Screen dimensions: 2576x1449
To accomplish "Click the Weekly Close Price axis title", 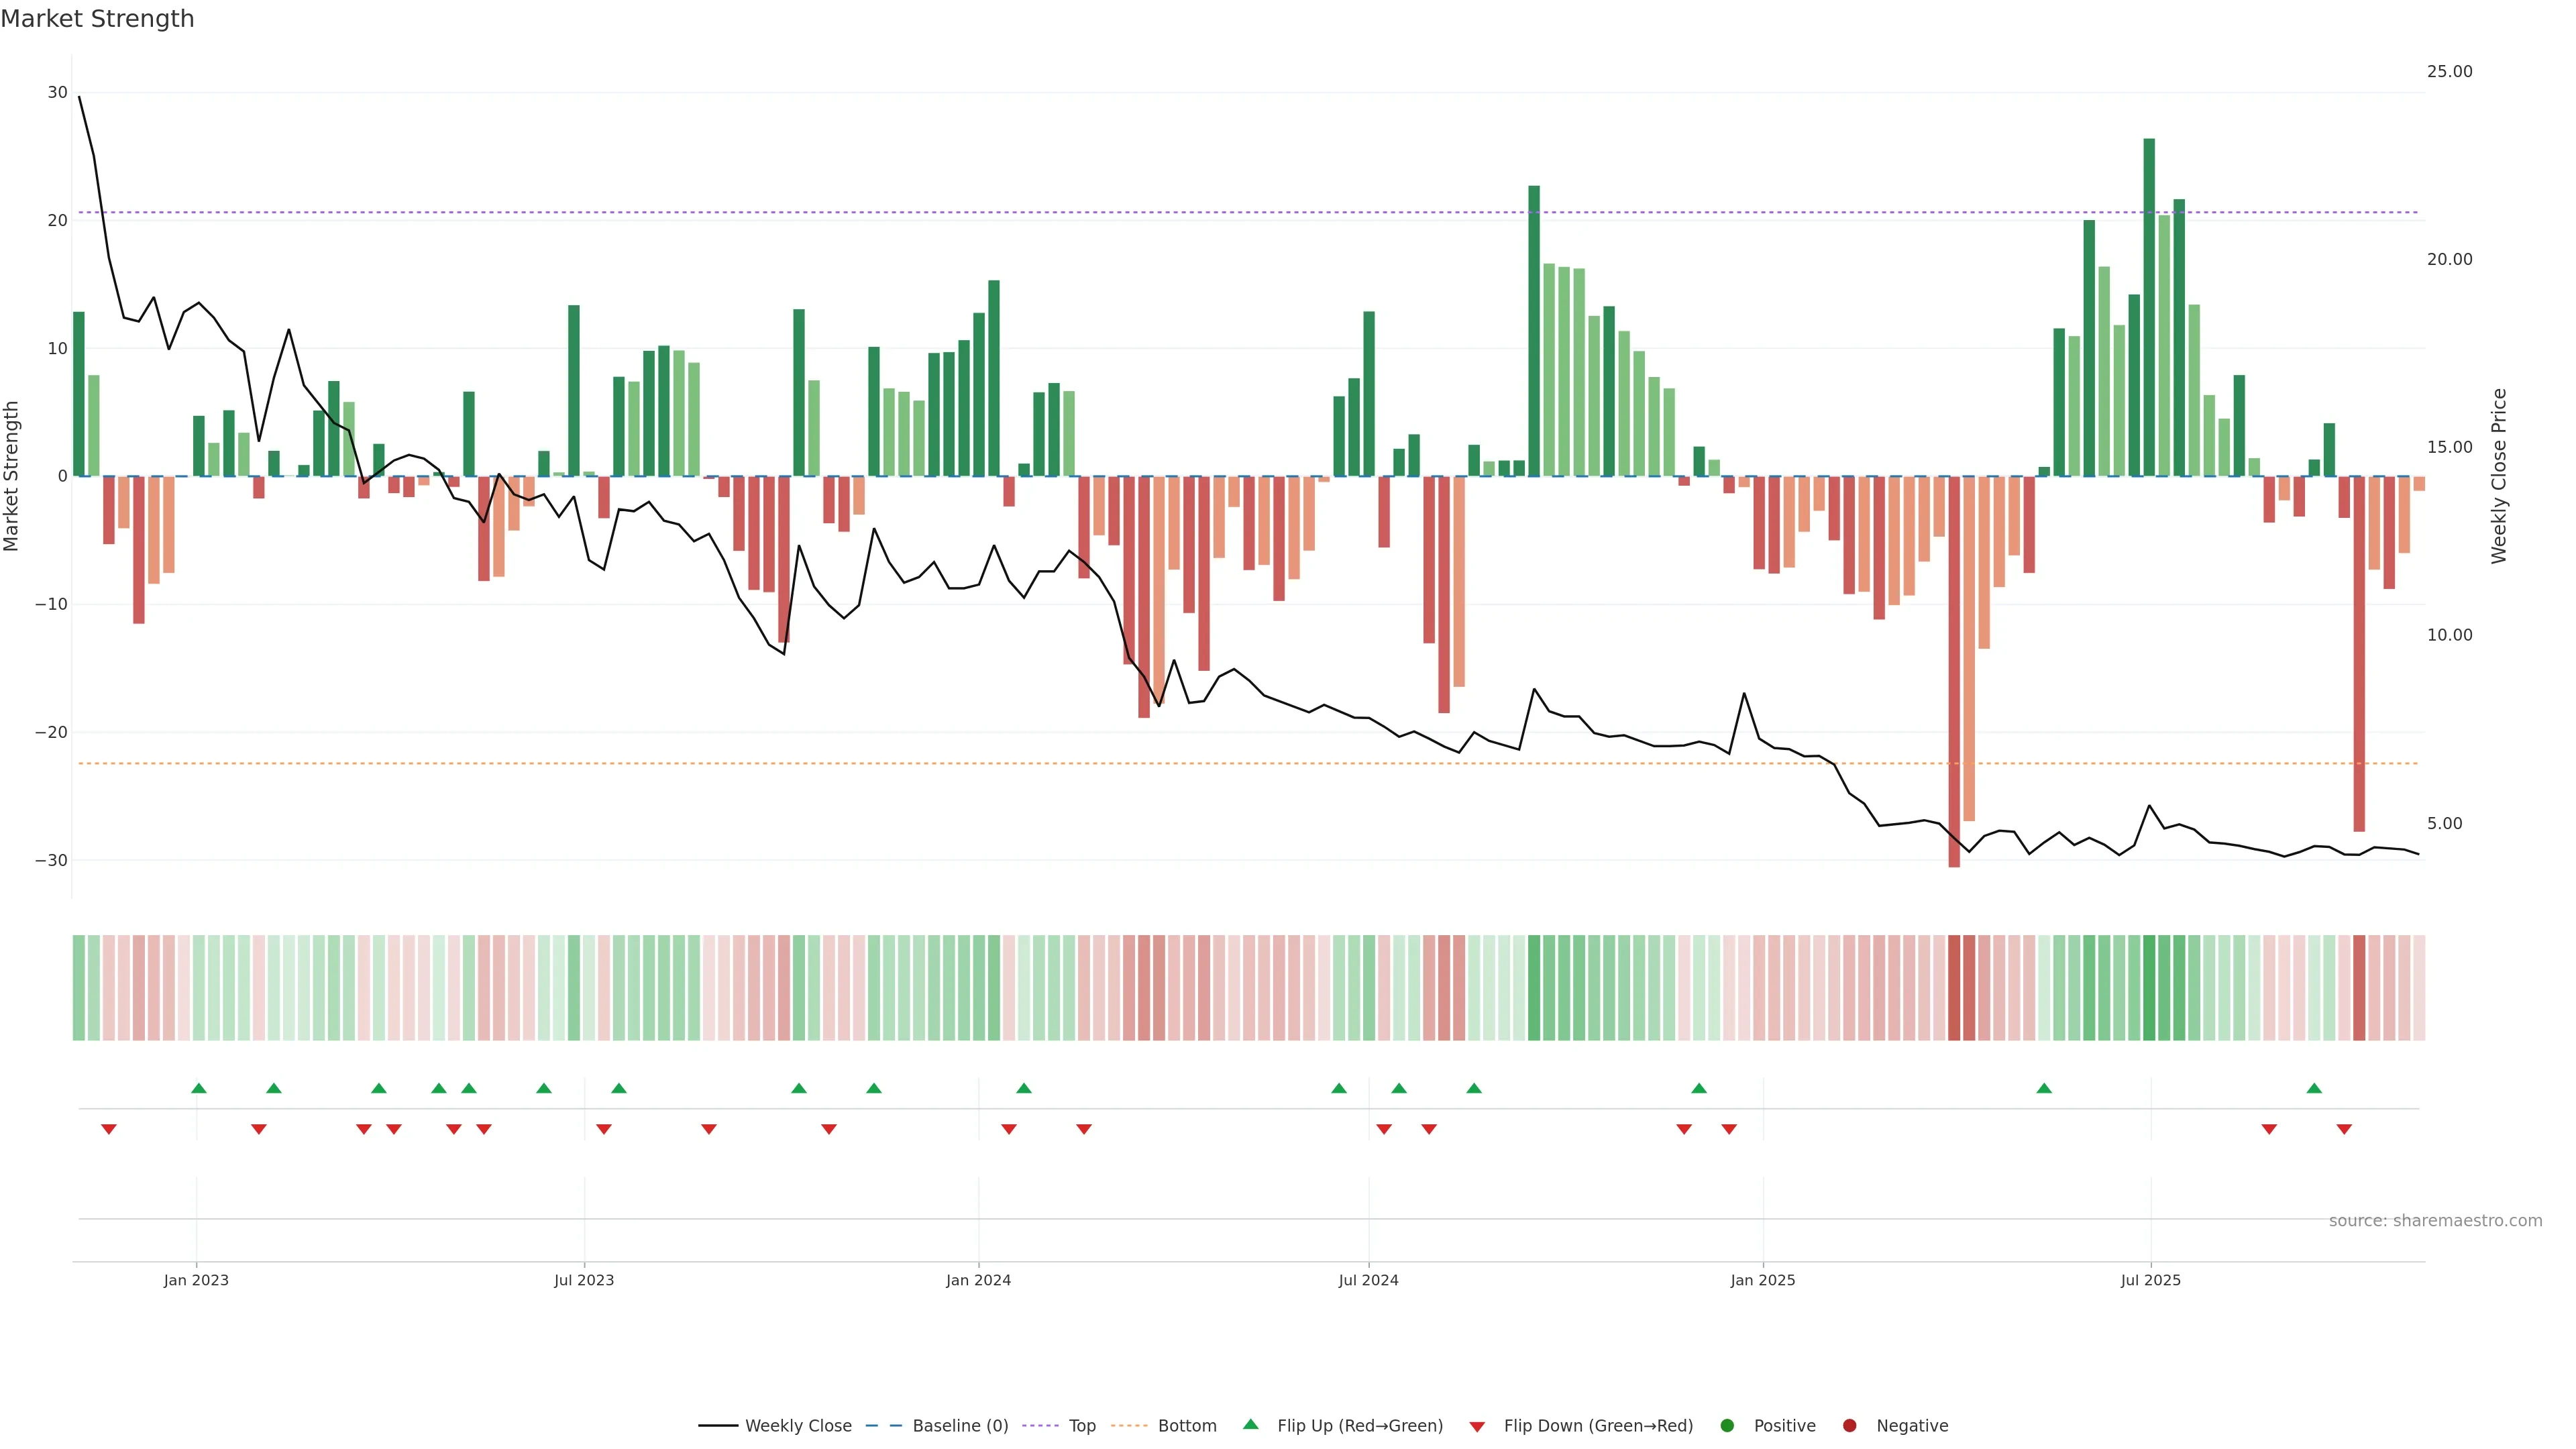I will (2499, 476).
